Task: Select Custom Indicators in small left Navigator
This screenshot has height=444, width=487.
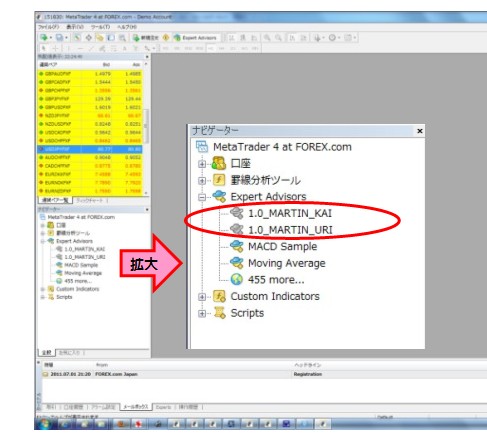Action: click(77, 289)
